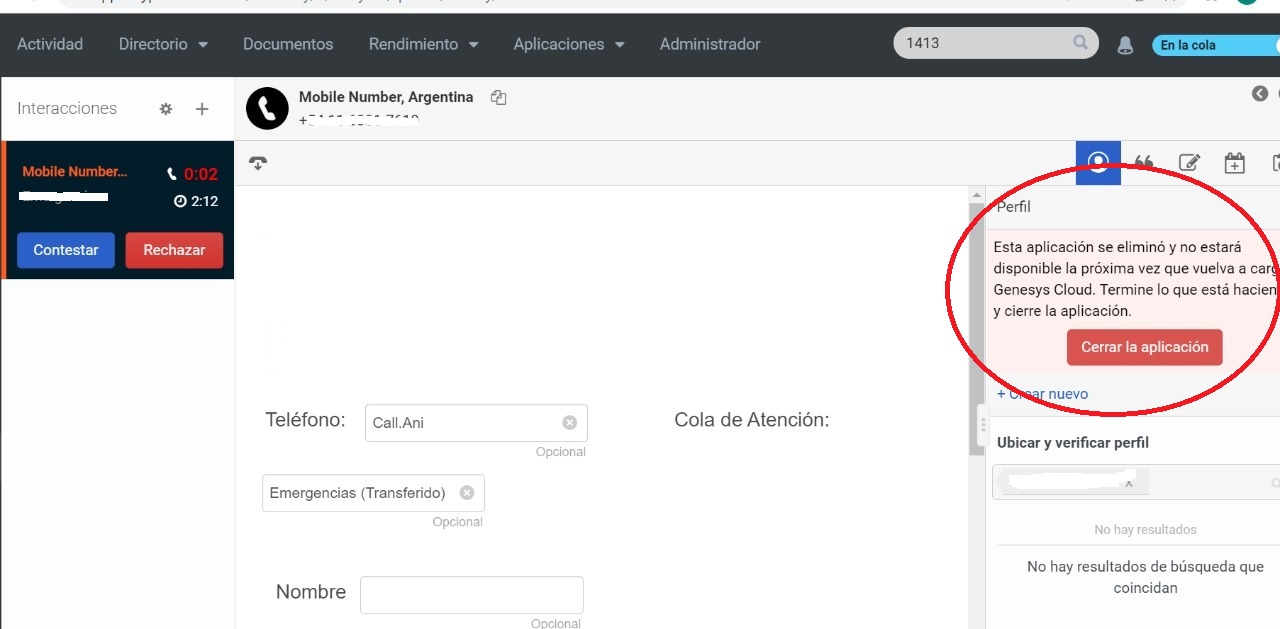End the call using the hang-up icon
1280x629 pixels.
click(x=258, y=162)
